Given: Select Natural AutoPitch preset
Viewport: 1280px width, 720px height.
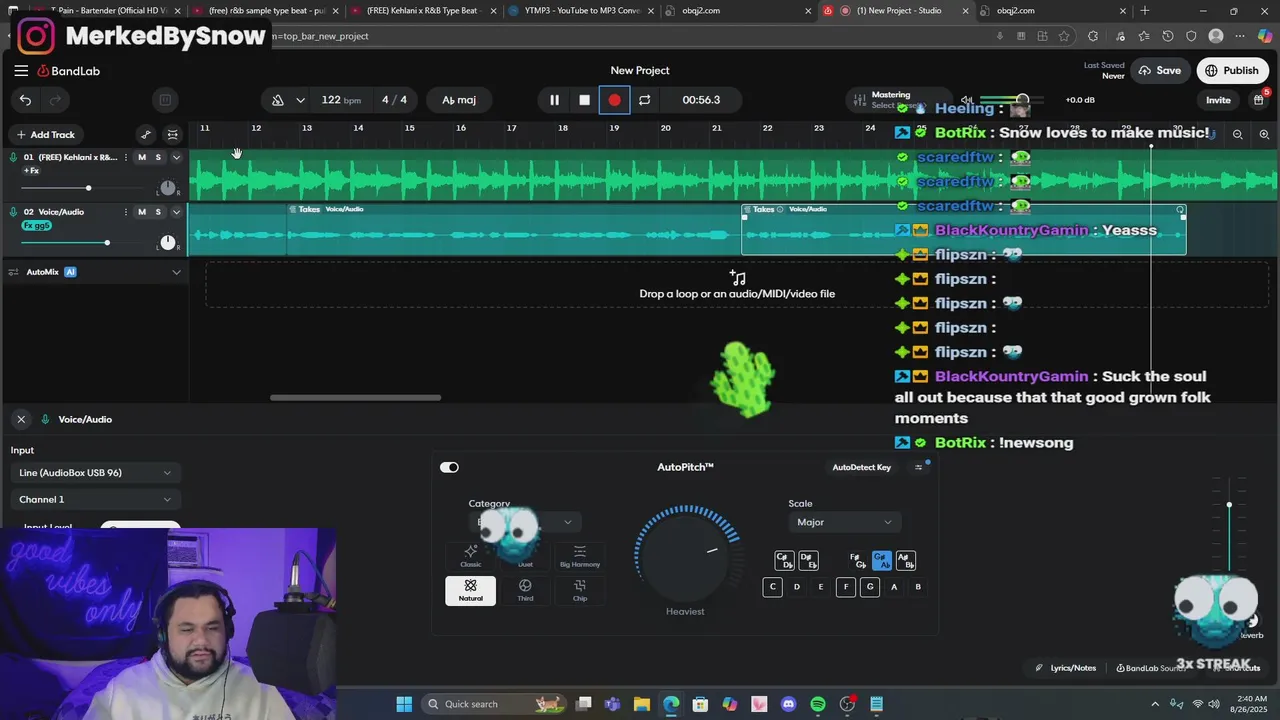Looking at the screenshot, I should coord(471,590).
